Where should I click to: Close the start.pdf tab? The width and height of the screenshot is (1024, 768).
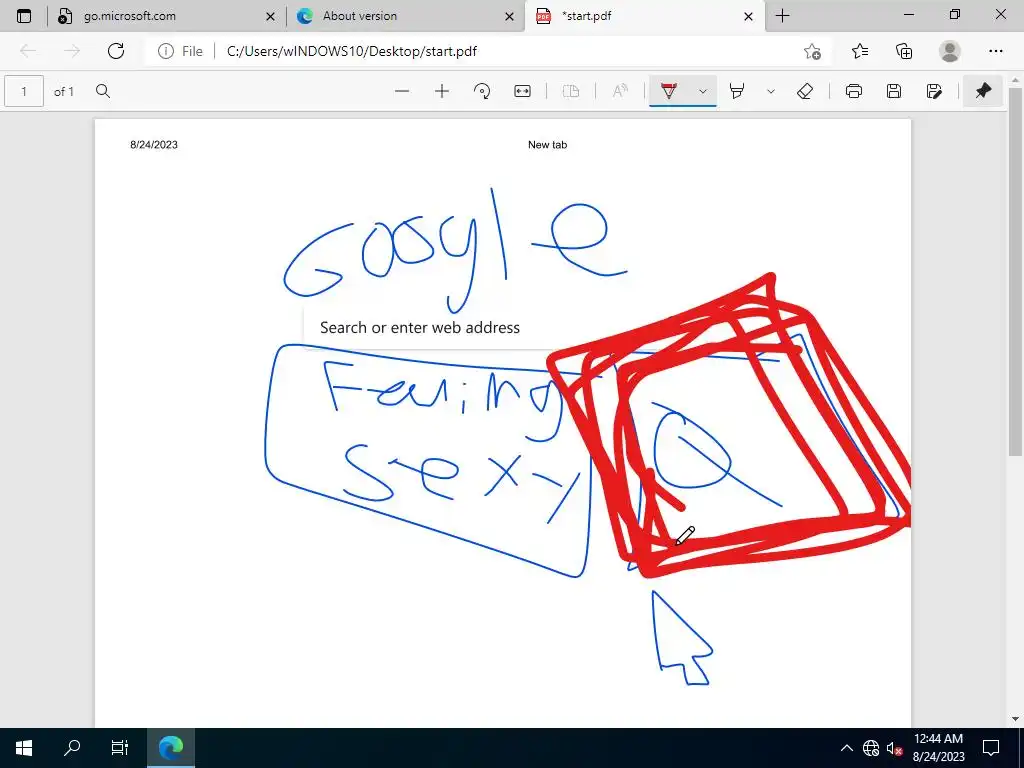[x=748, y=16]
